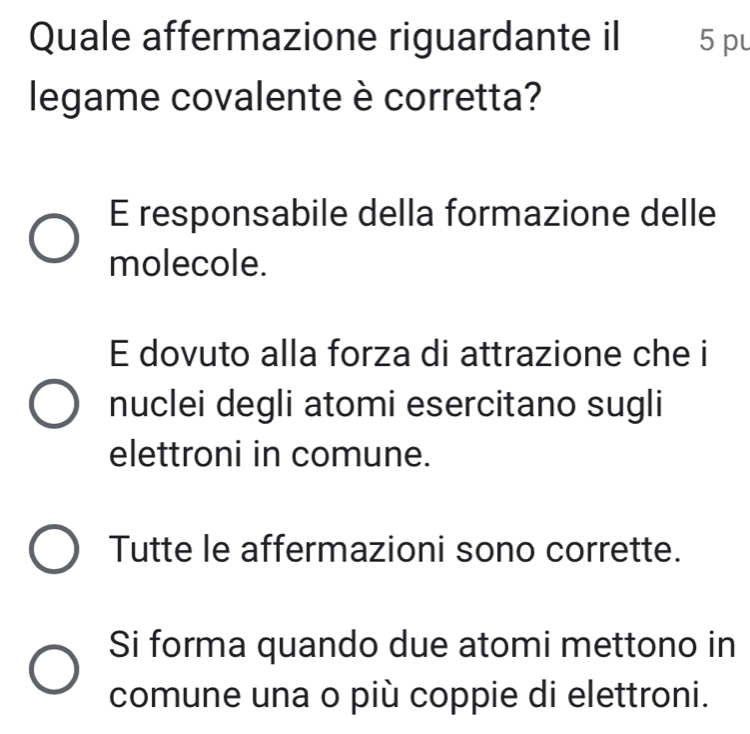750x734 pixels.
Task: Select the 'E responsabile della formazione delle molecole' radio button
Action: (x=54, y=240)
